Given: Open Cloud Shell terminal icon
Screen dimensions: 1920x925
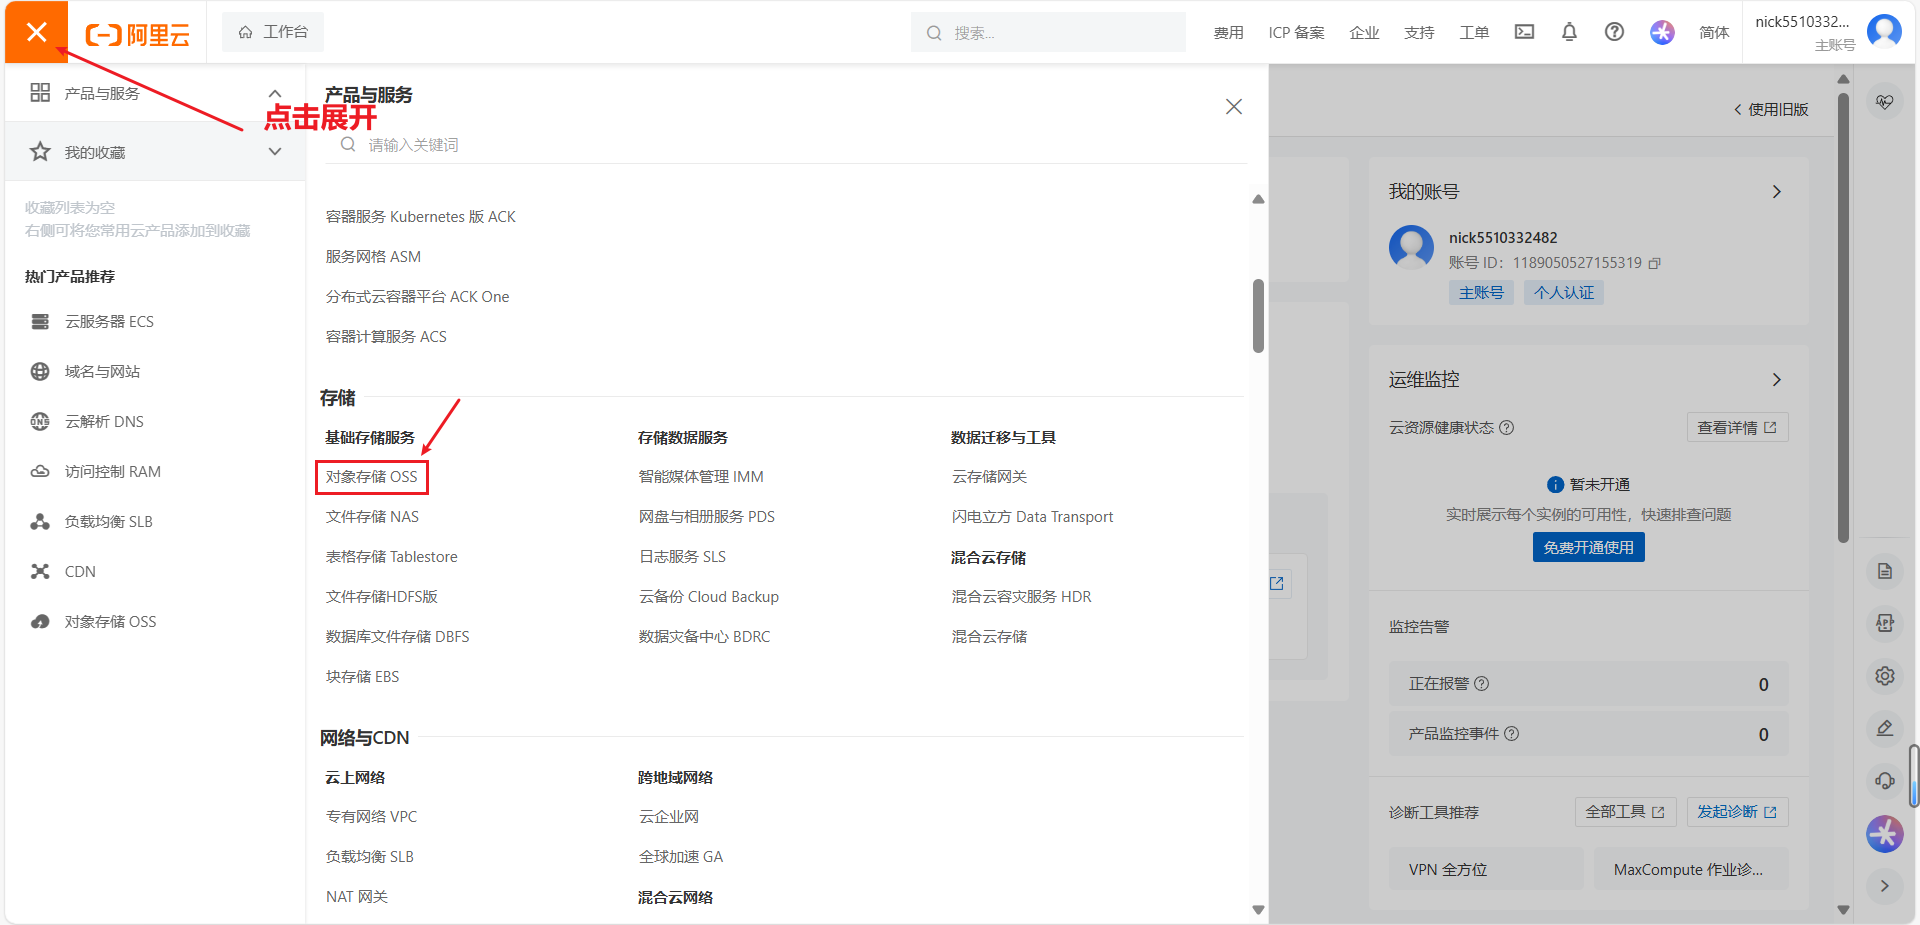Looking at the screenshot, I should [1524, 32].
